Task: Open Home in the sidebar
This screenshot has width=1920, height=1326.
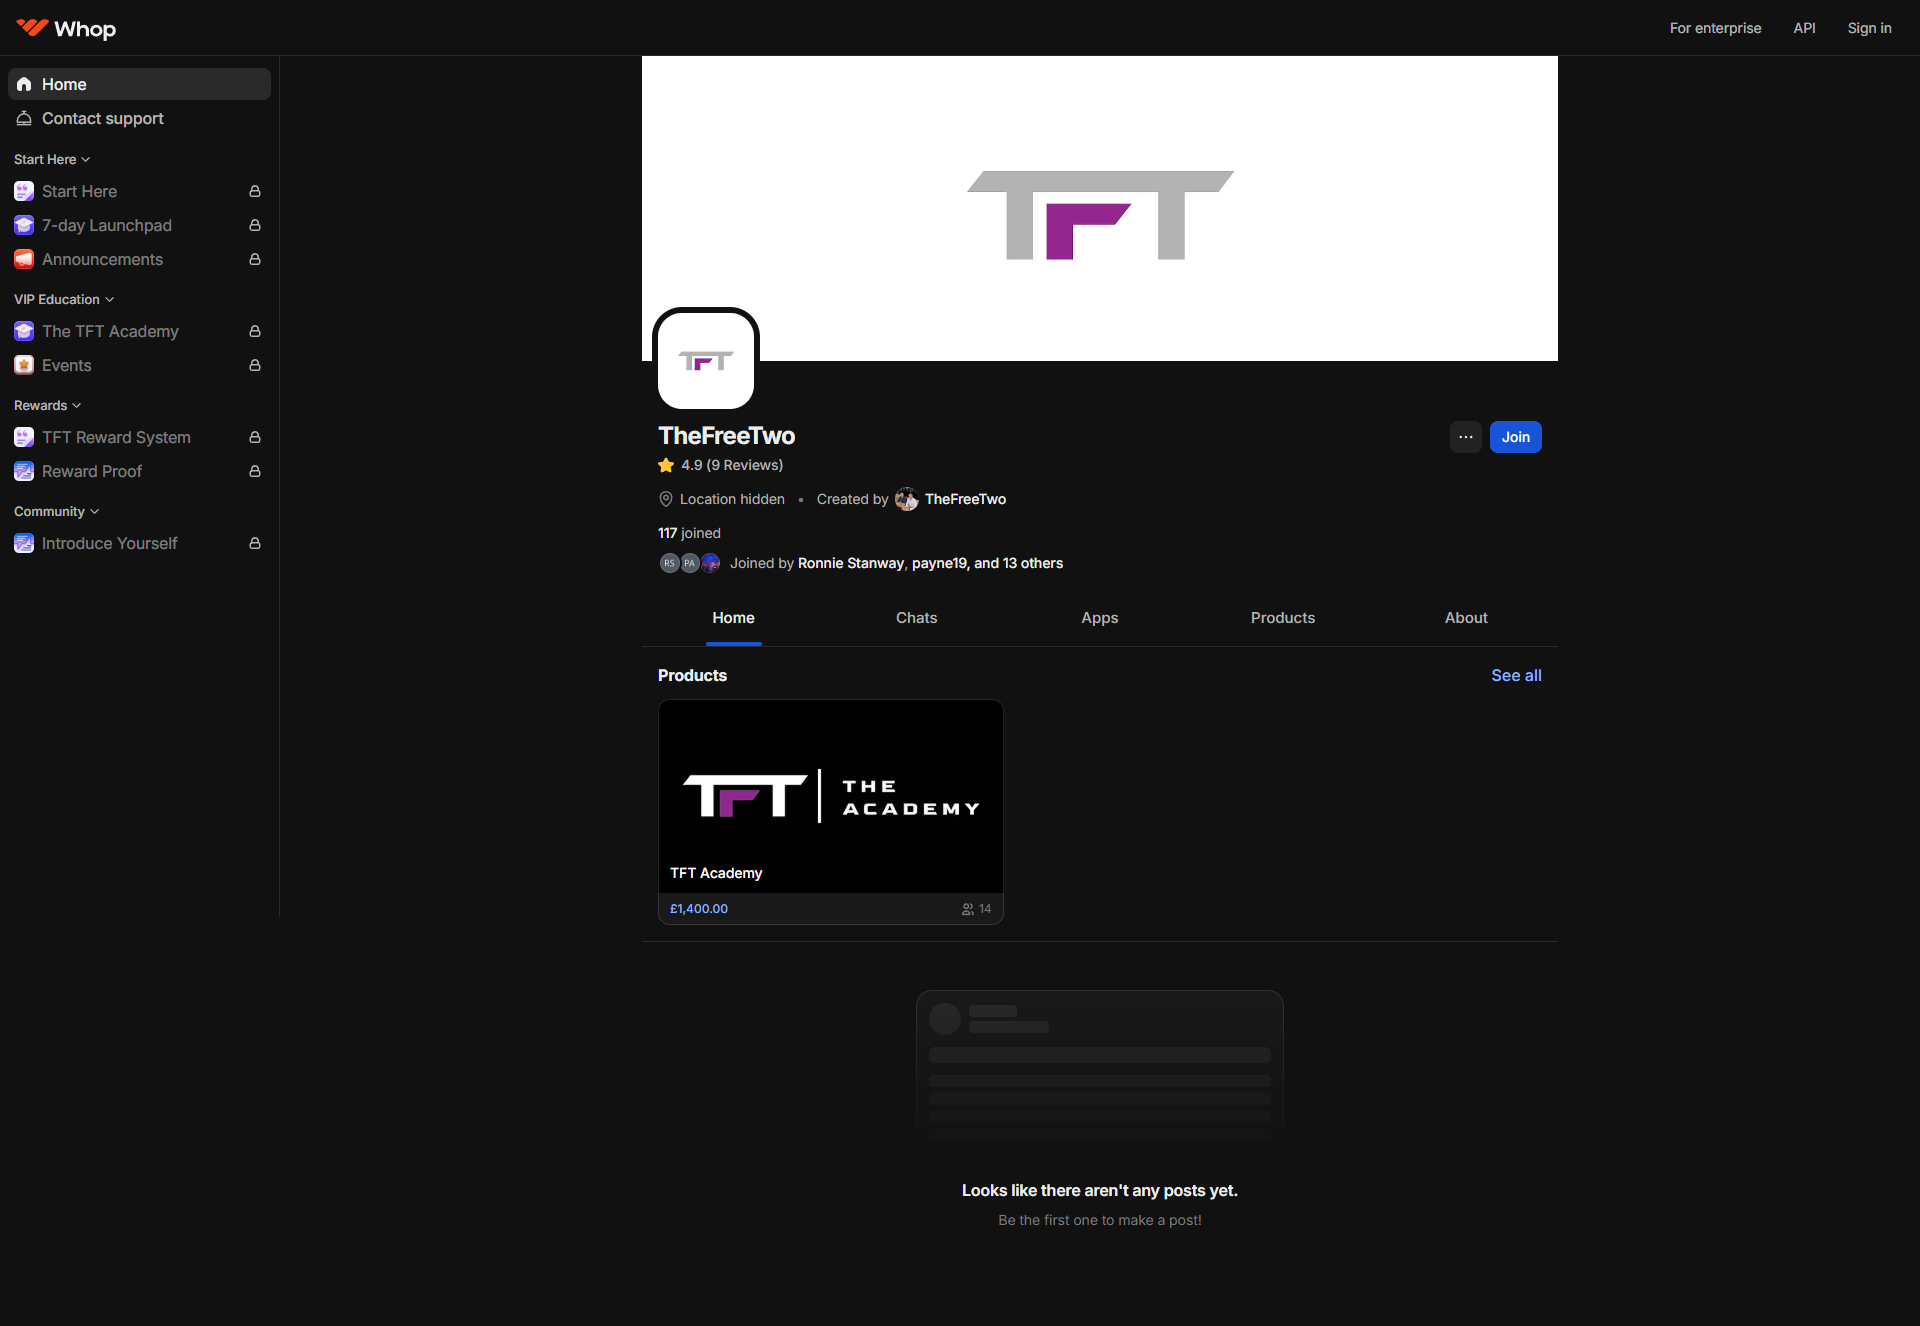Action: pos(139,84)
